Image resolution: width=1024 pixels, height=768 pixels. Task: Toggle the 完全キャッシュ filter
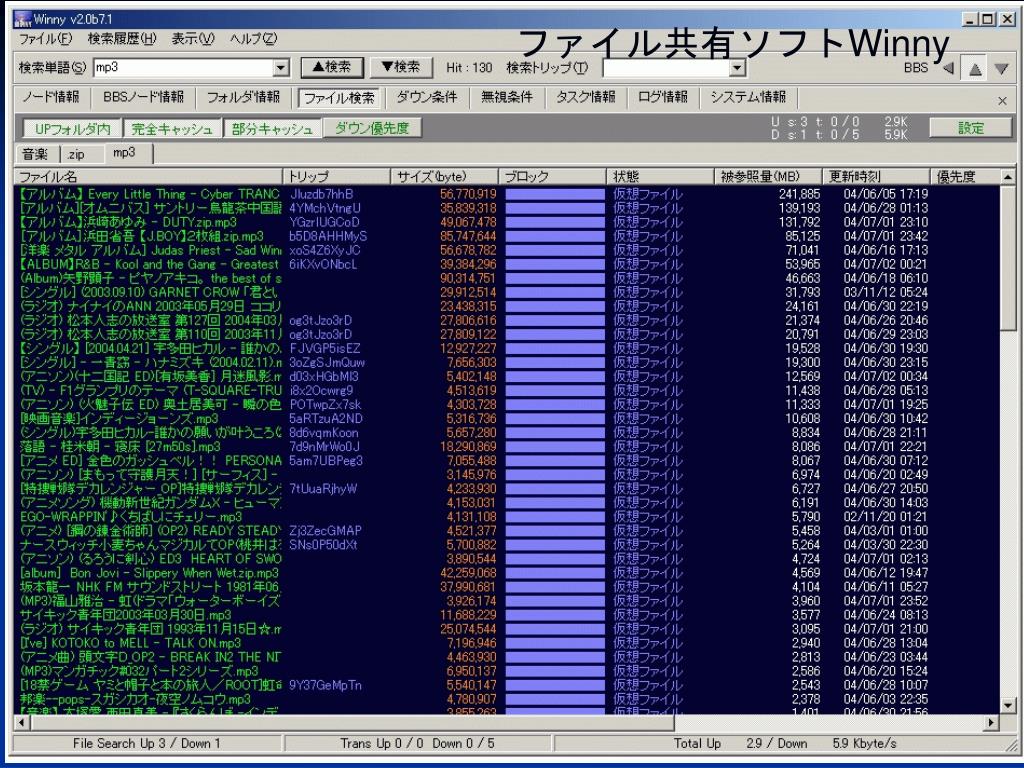172,129
